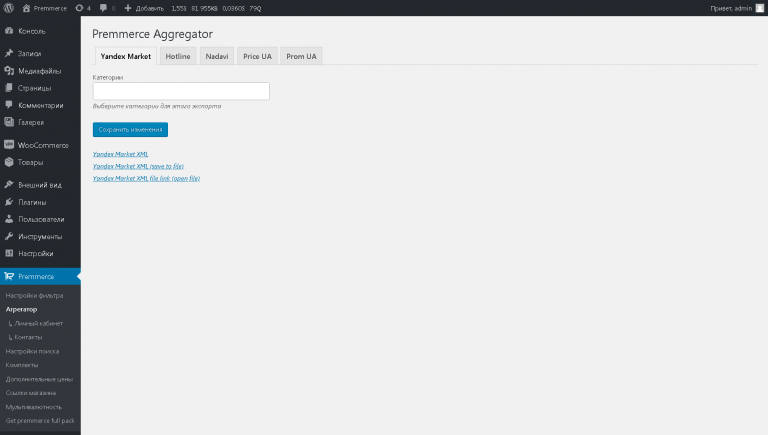Open the Дополнительные цены submenu item
Image resolution: width=768 pixels, height=435 pixels.
[39, 379]
